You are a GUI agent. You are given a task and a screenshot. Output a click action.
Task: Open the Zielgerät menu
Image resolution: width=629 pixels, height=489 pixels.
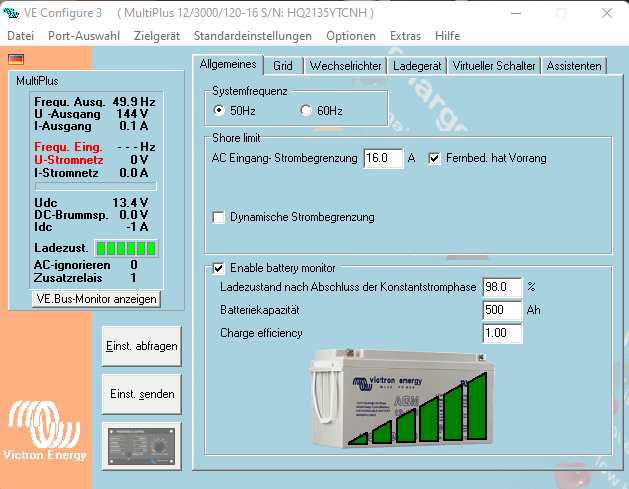pos(157,36)
